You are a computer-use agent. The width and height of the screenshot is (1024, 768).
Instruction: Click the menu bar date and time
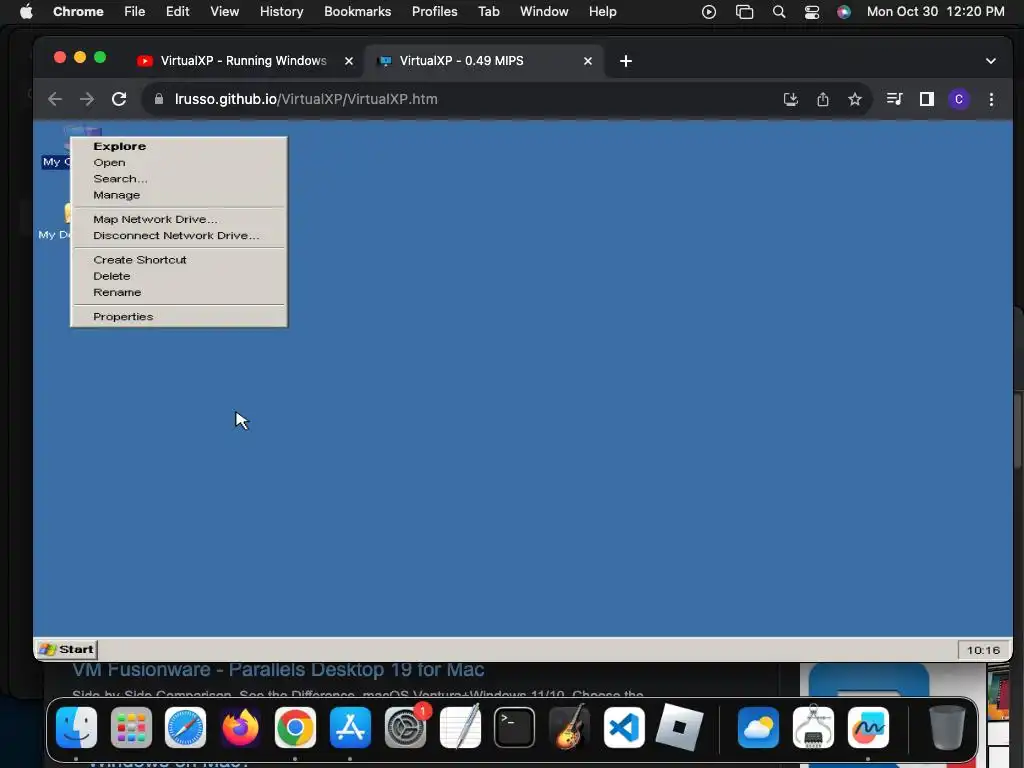935,12
